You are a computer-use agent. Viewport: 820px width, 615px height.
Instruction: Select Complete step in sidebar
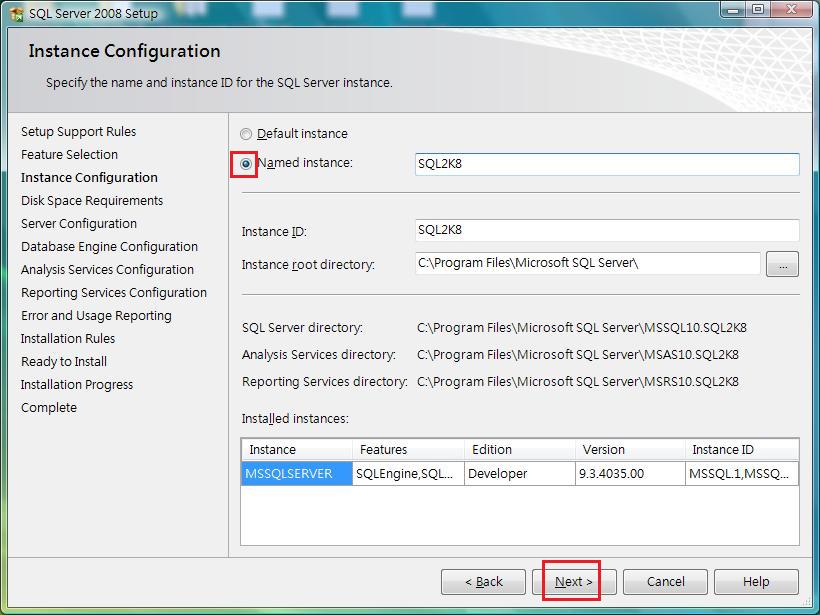click(x=49, y=408)
